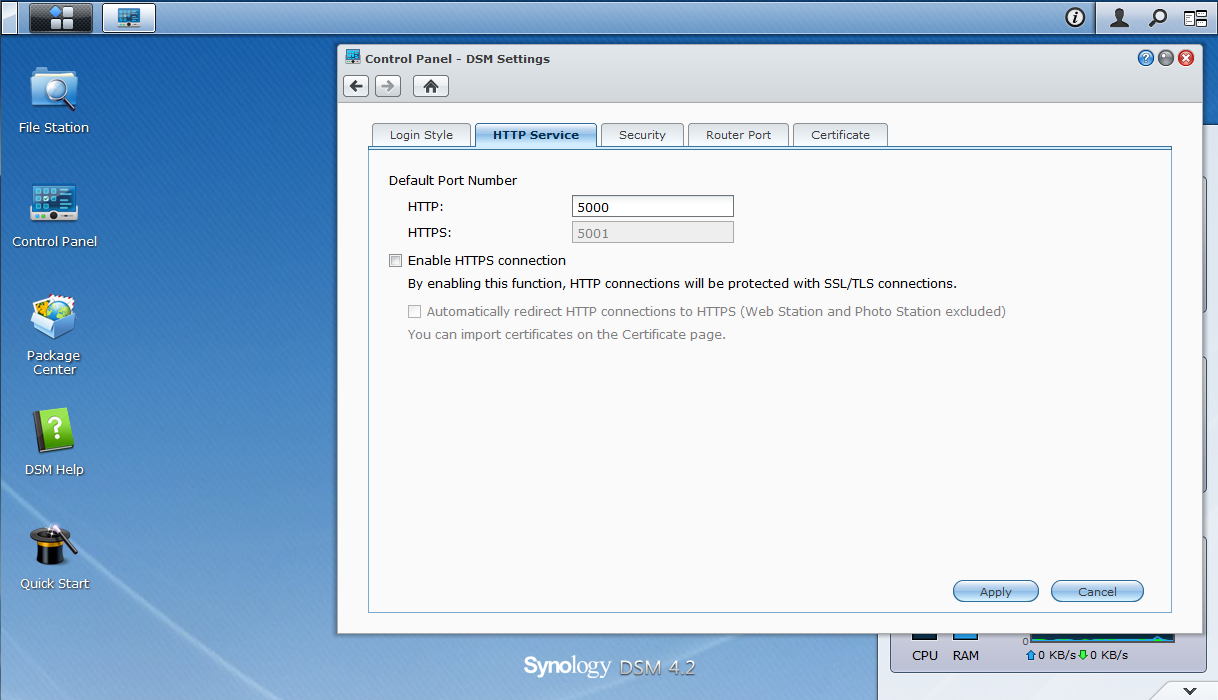Open help for DSM Settings window
1218x700 pixels.
[x=1146, y=58]
